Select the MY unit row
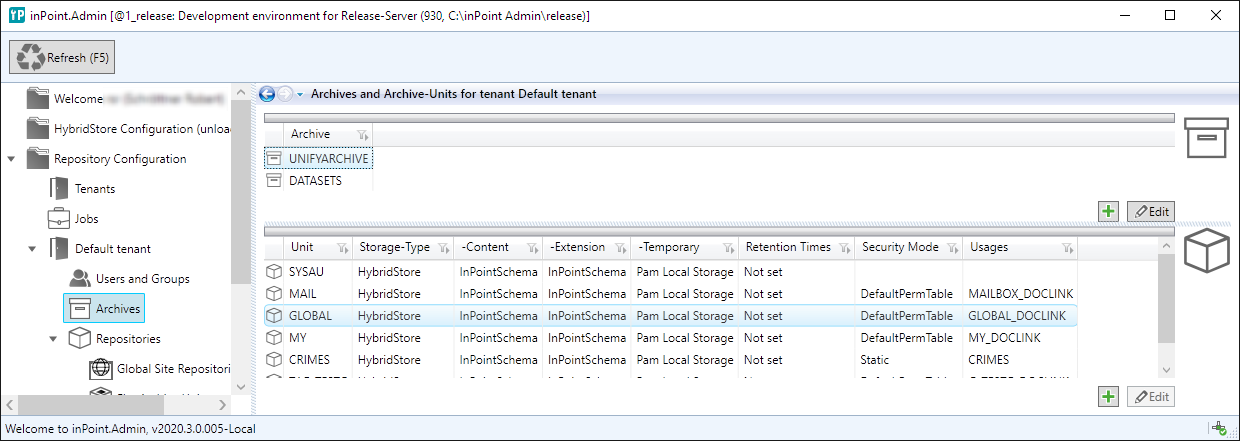 click(x=671, y=338)
